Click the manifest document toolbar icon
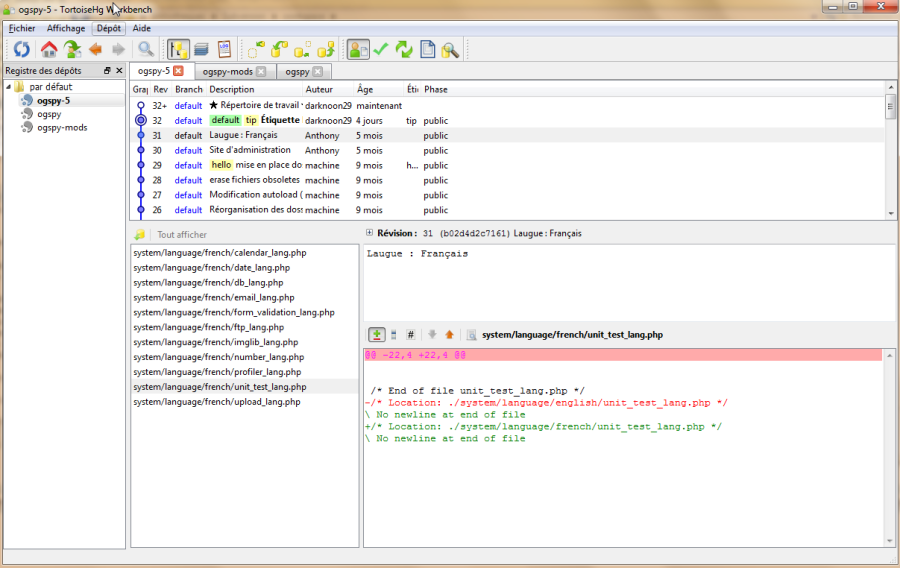 point(428,50)
